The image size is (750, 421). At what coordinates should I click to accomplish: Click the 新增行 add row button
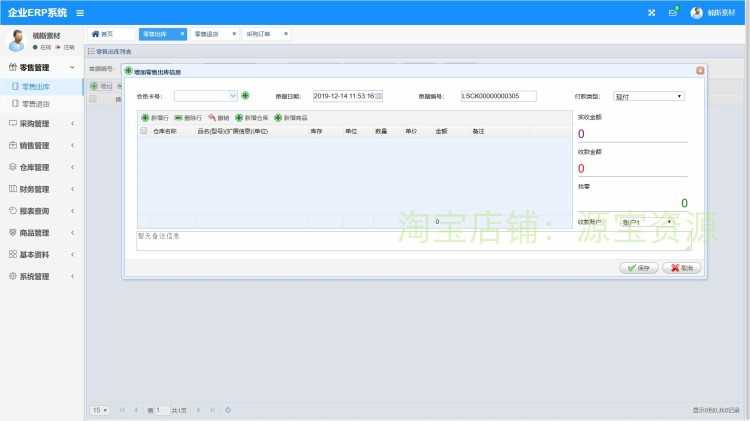155,118
